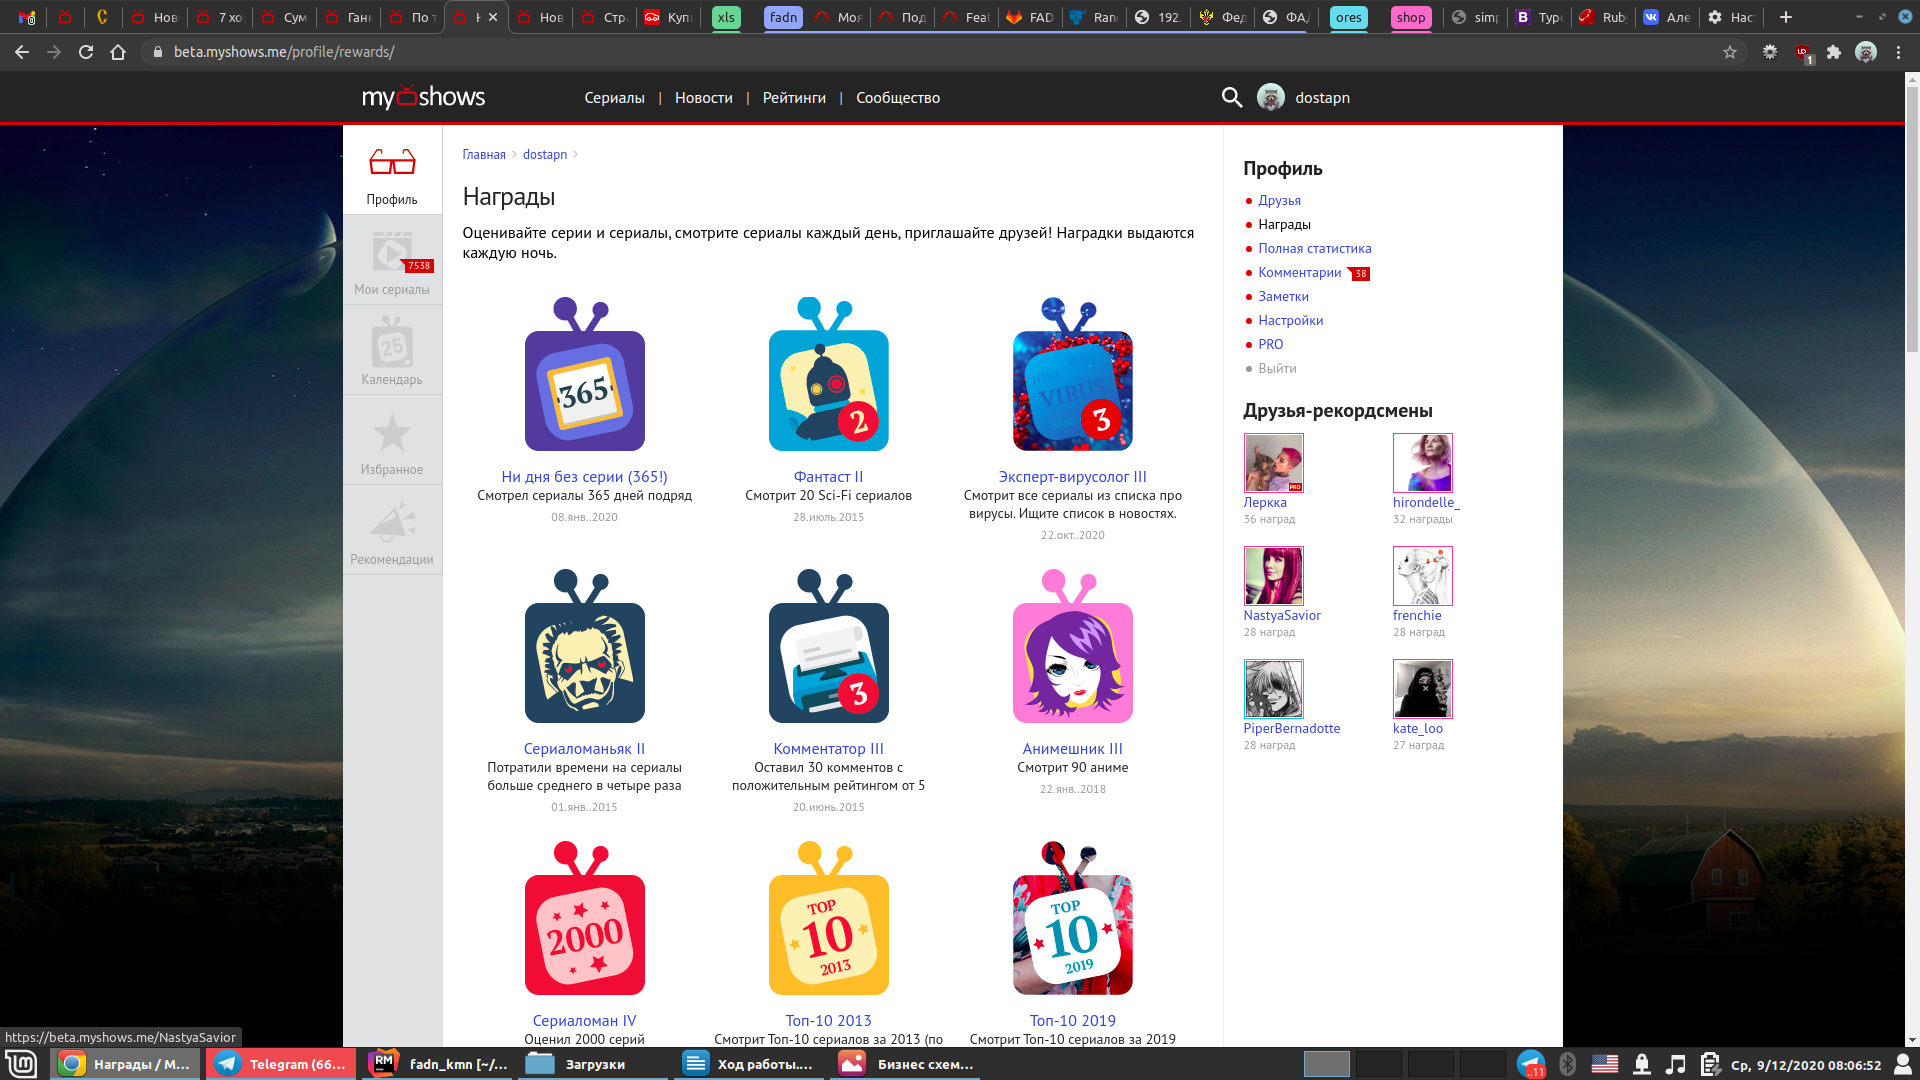Click the site search magnifier icon

click(x=1232, y=97)
